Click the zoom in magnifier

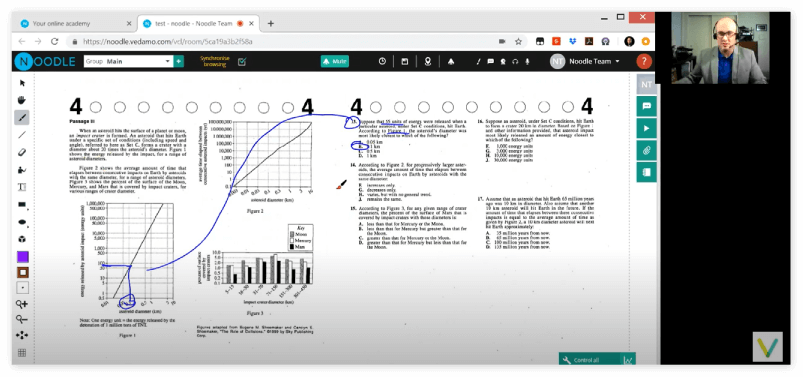pos(22,304)
